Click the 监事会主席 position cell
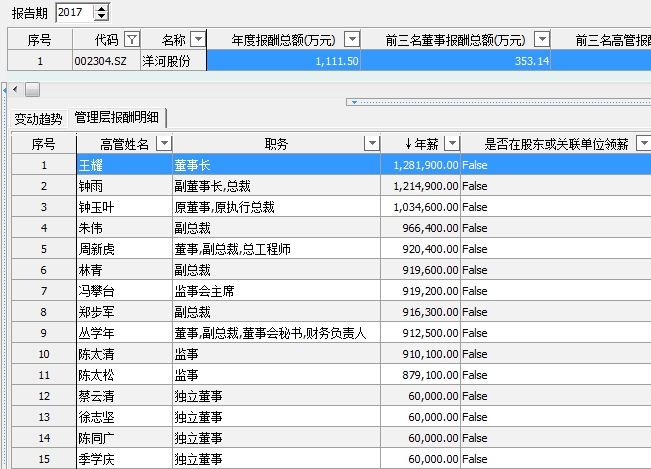 coord(276,291)
